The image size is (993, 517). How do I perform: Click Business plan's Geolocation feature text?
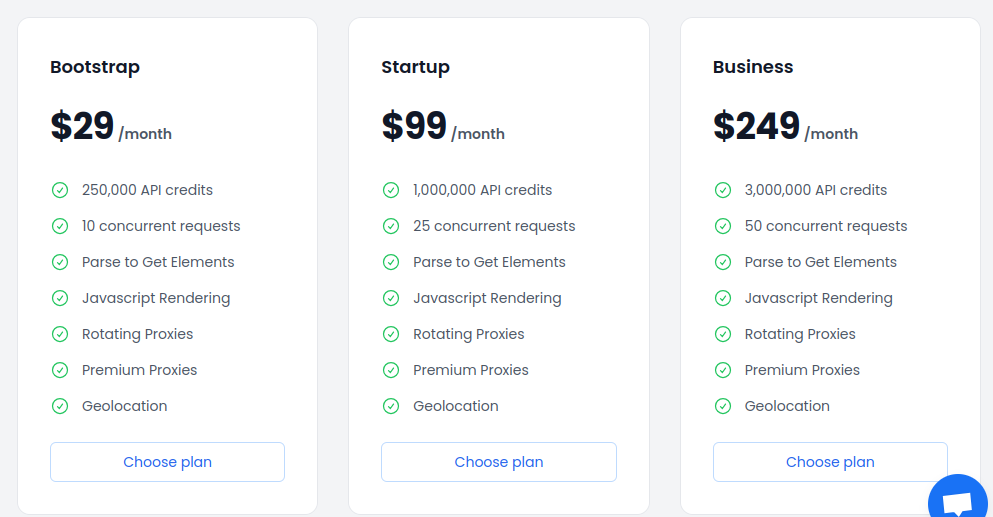pos(787,406)
